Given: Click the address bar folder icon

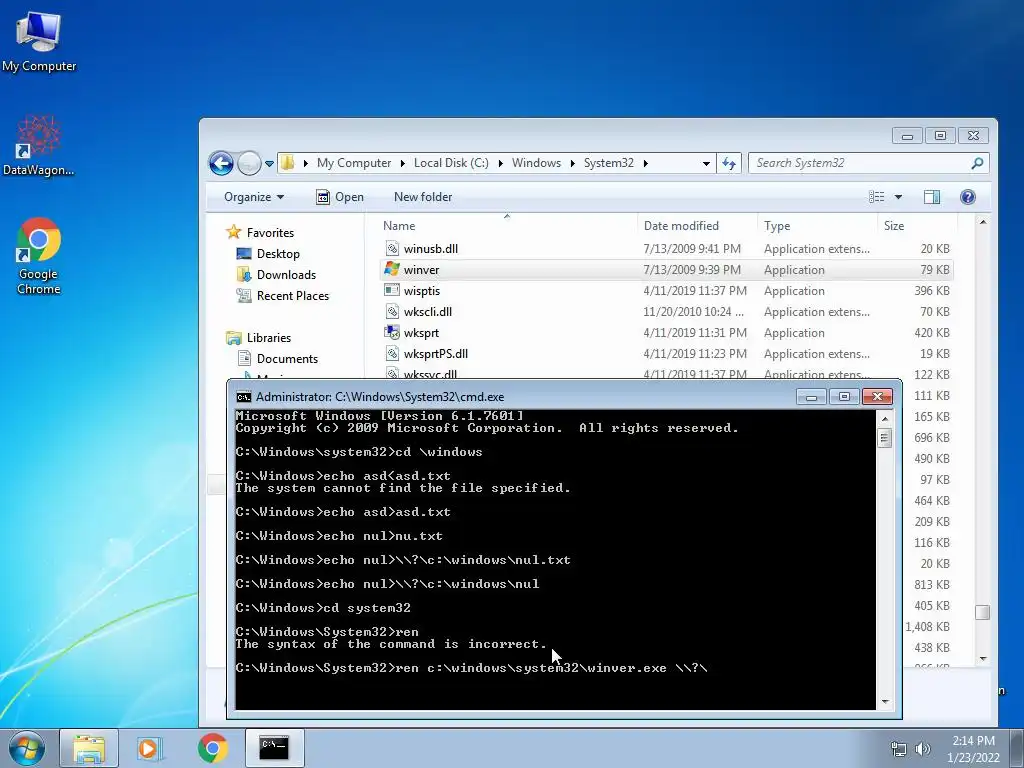Looking at the screenshot, I should point(288,163).
